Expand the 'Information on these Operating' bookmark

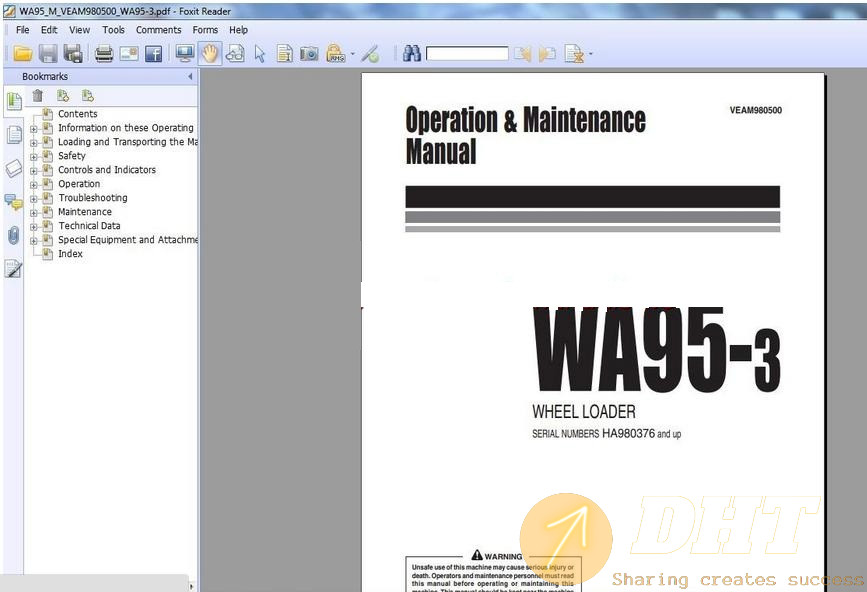(34, 129)
